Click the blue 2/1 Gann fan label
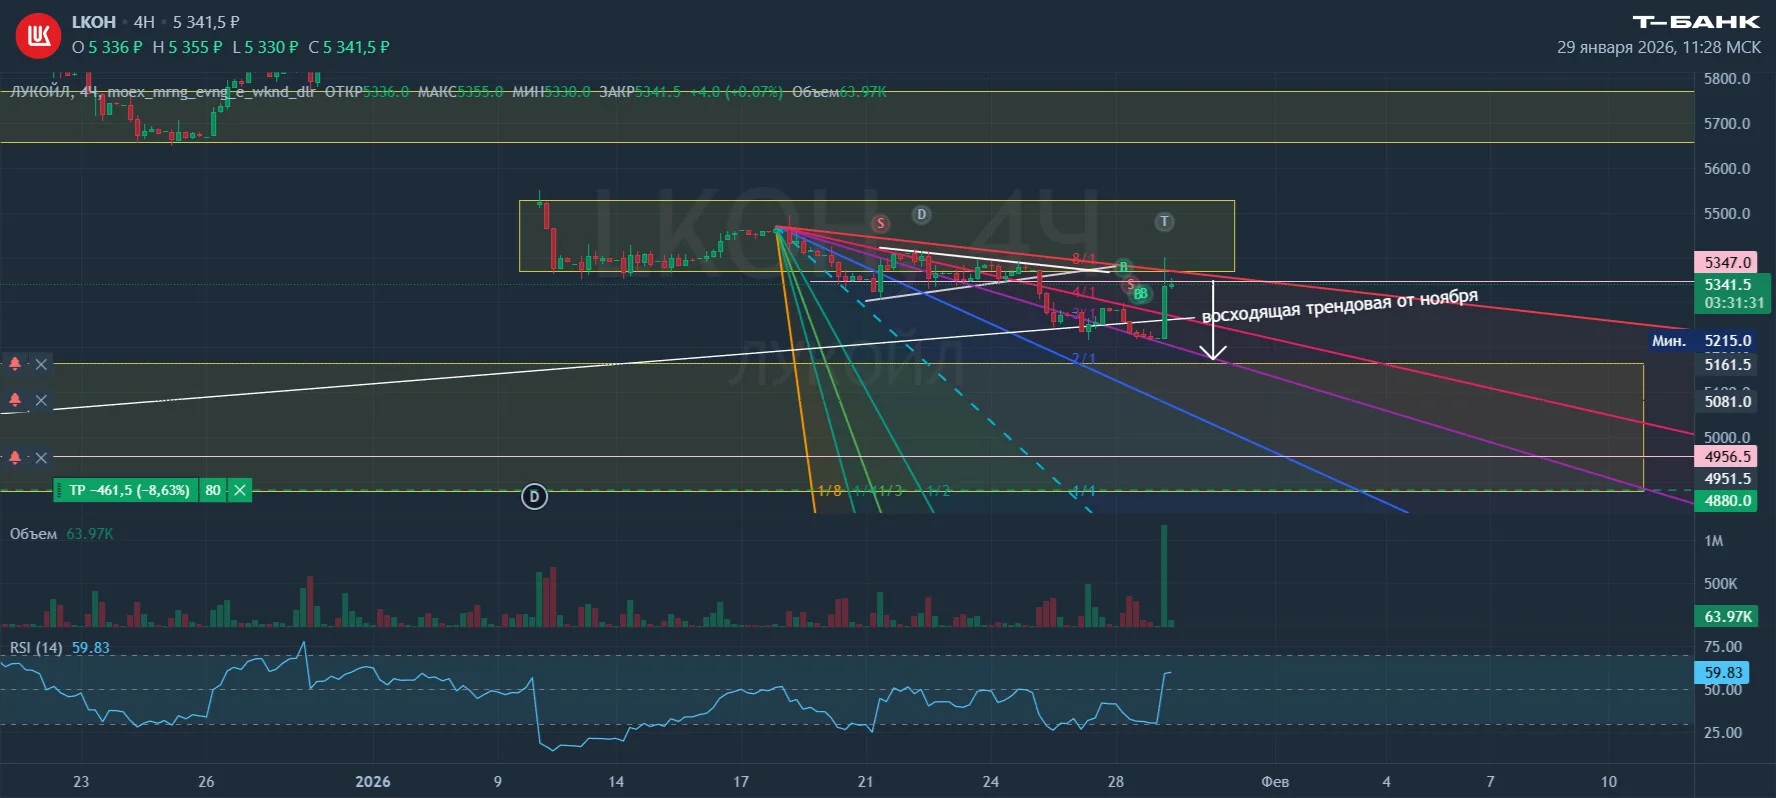The image size is (1776, 798). pos(1084,358)
